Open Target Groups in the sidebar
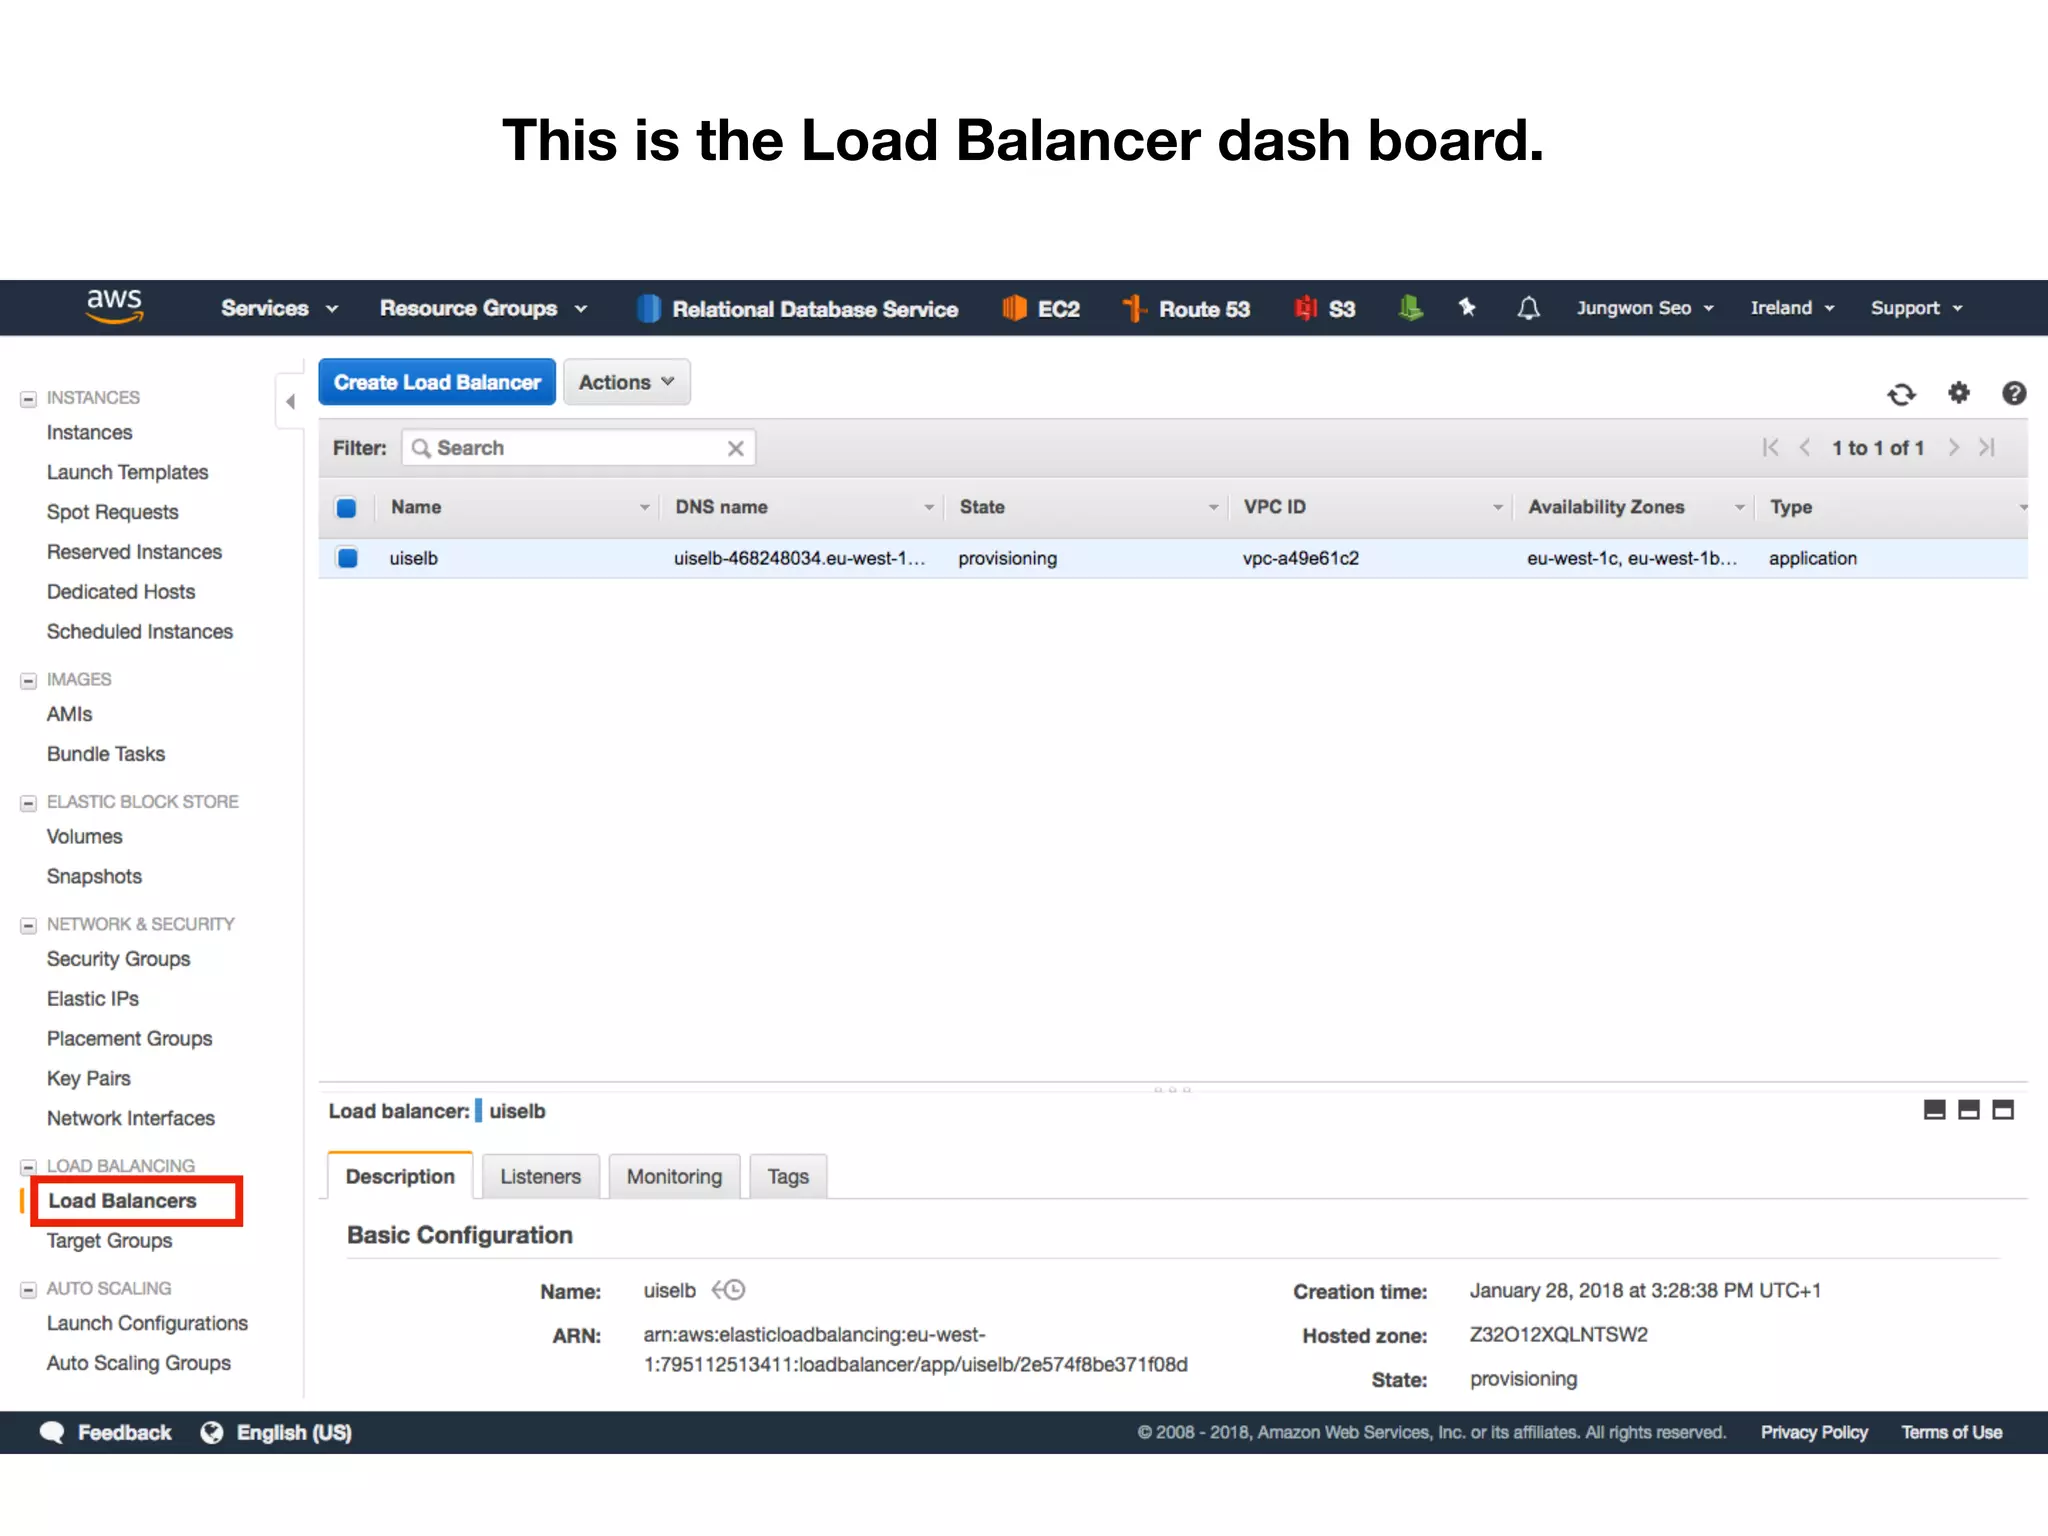Image resolution: width=2048 pixels, height=1536 pixels. [109, 1240]
